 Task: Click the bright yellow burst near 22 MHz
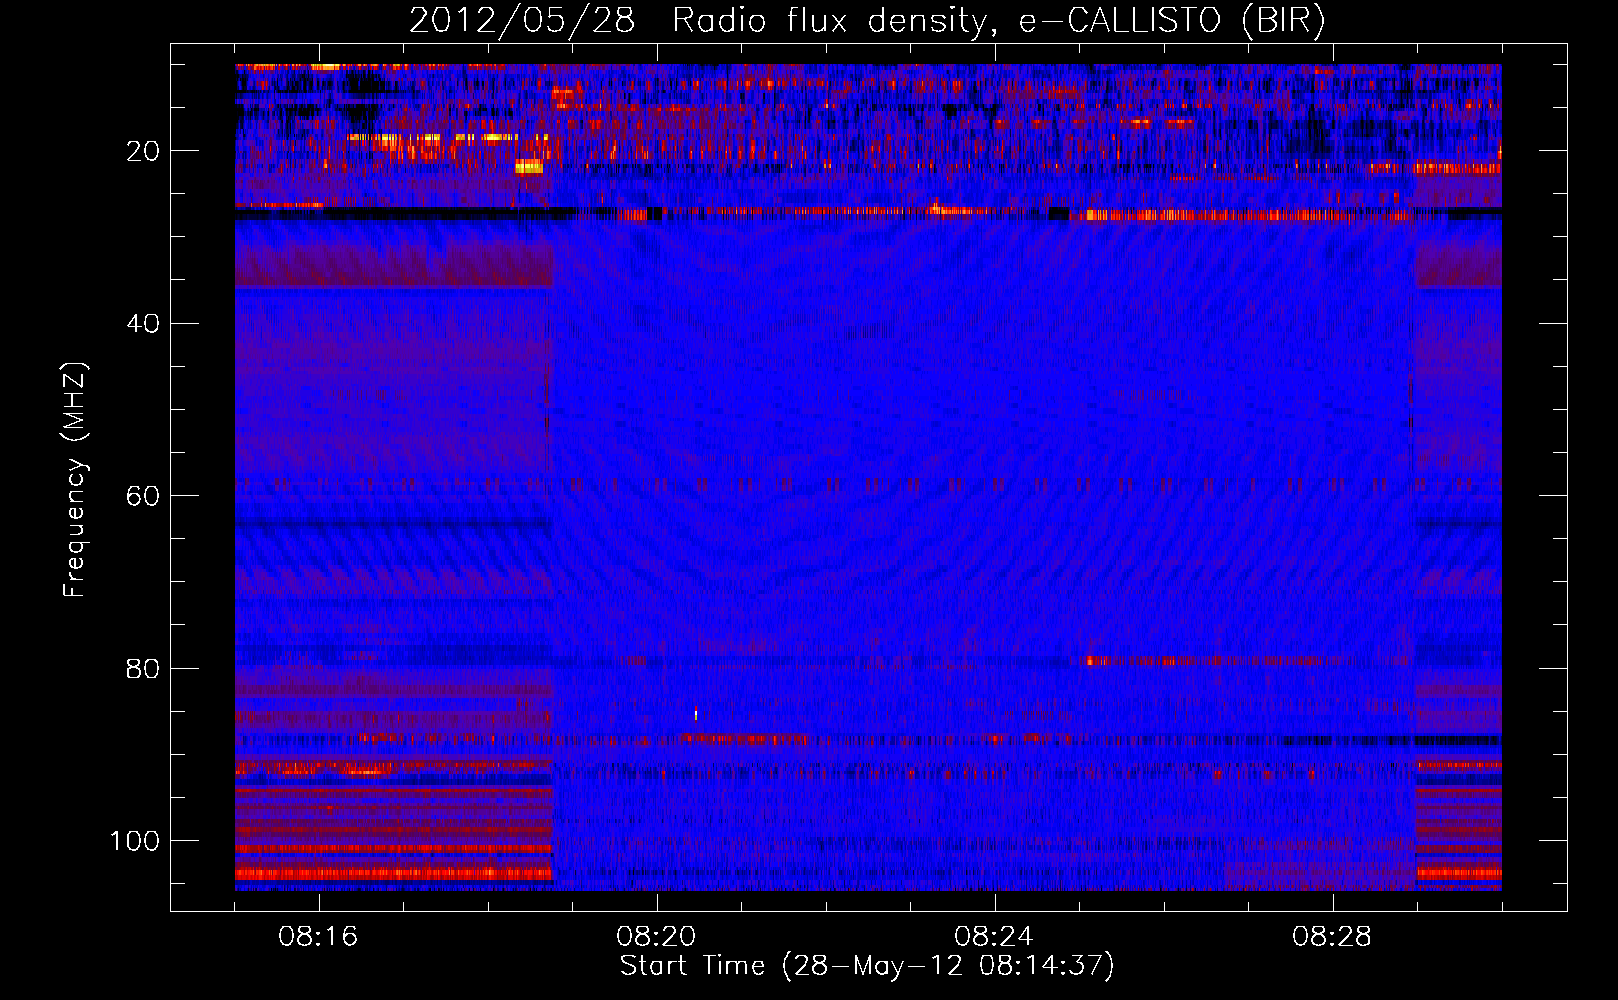click(x=529, y=167)
